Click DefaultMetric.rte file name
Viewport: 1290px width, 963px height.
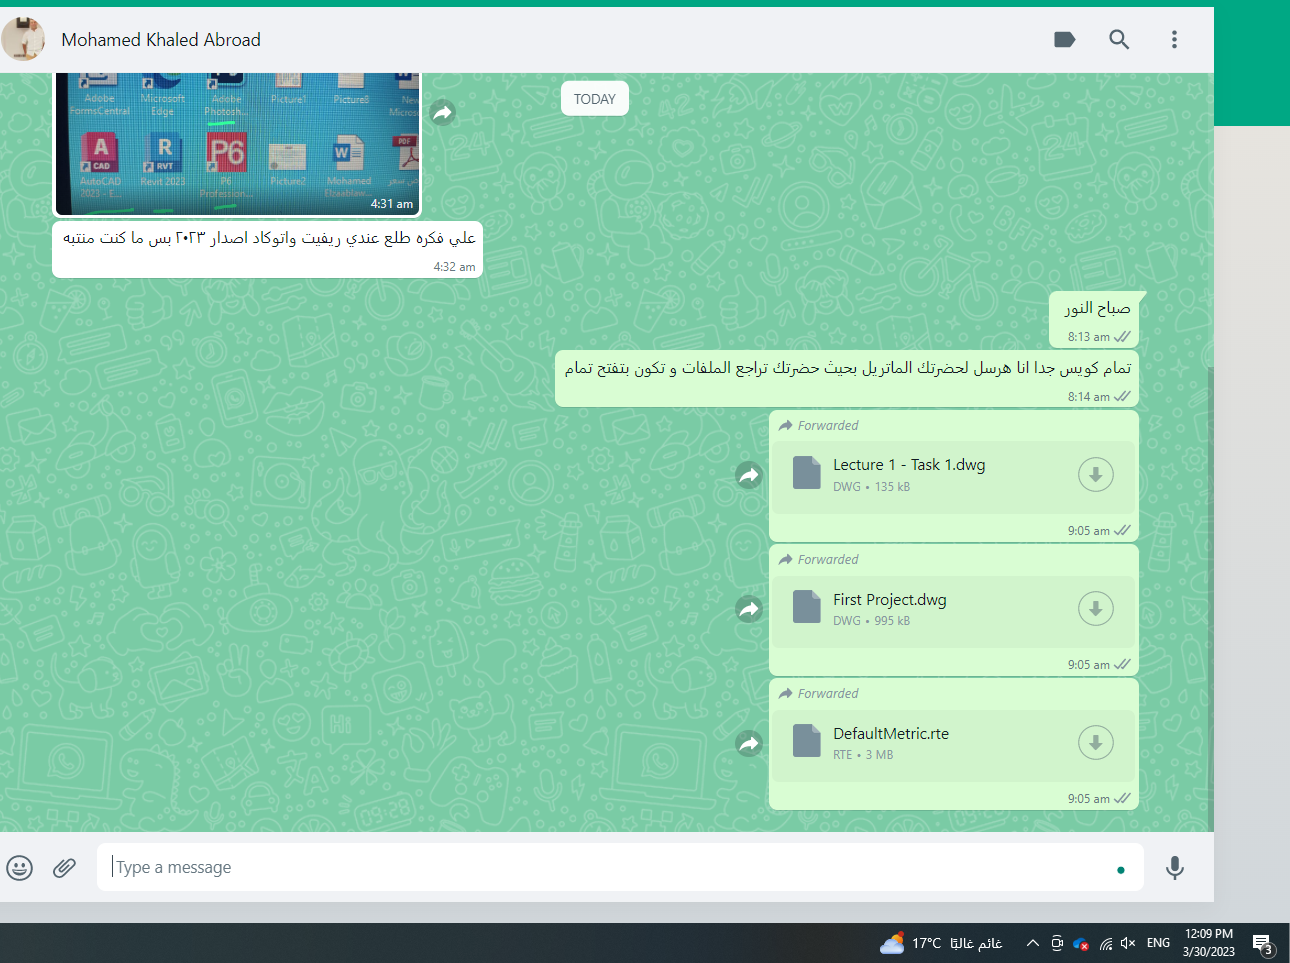891,733
